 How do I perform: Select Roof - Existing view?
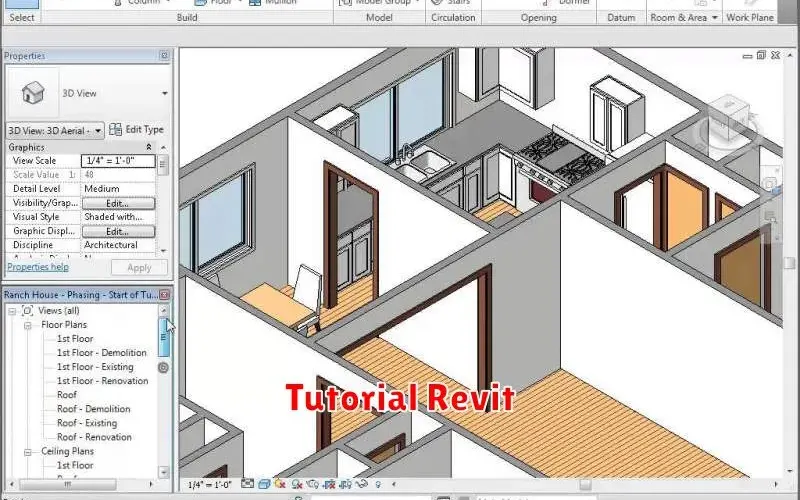click(x=87, y=423)
